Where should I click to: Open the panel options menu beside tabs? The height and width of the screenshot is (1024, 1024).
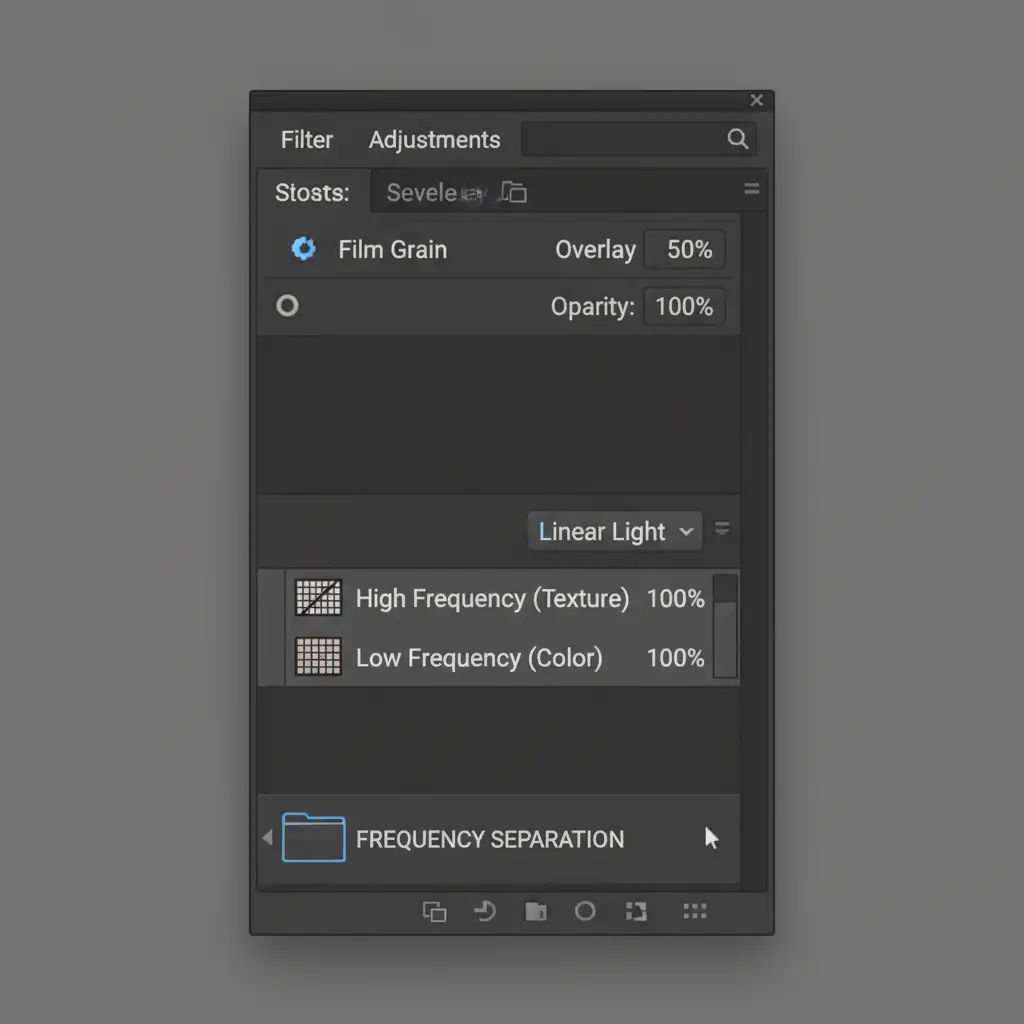[752, 190]
